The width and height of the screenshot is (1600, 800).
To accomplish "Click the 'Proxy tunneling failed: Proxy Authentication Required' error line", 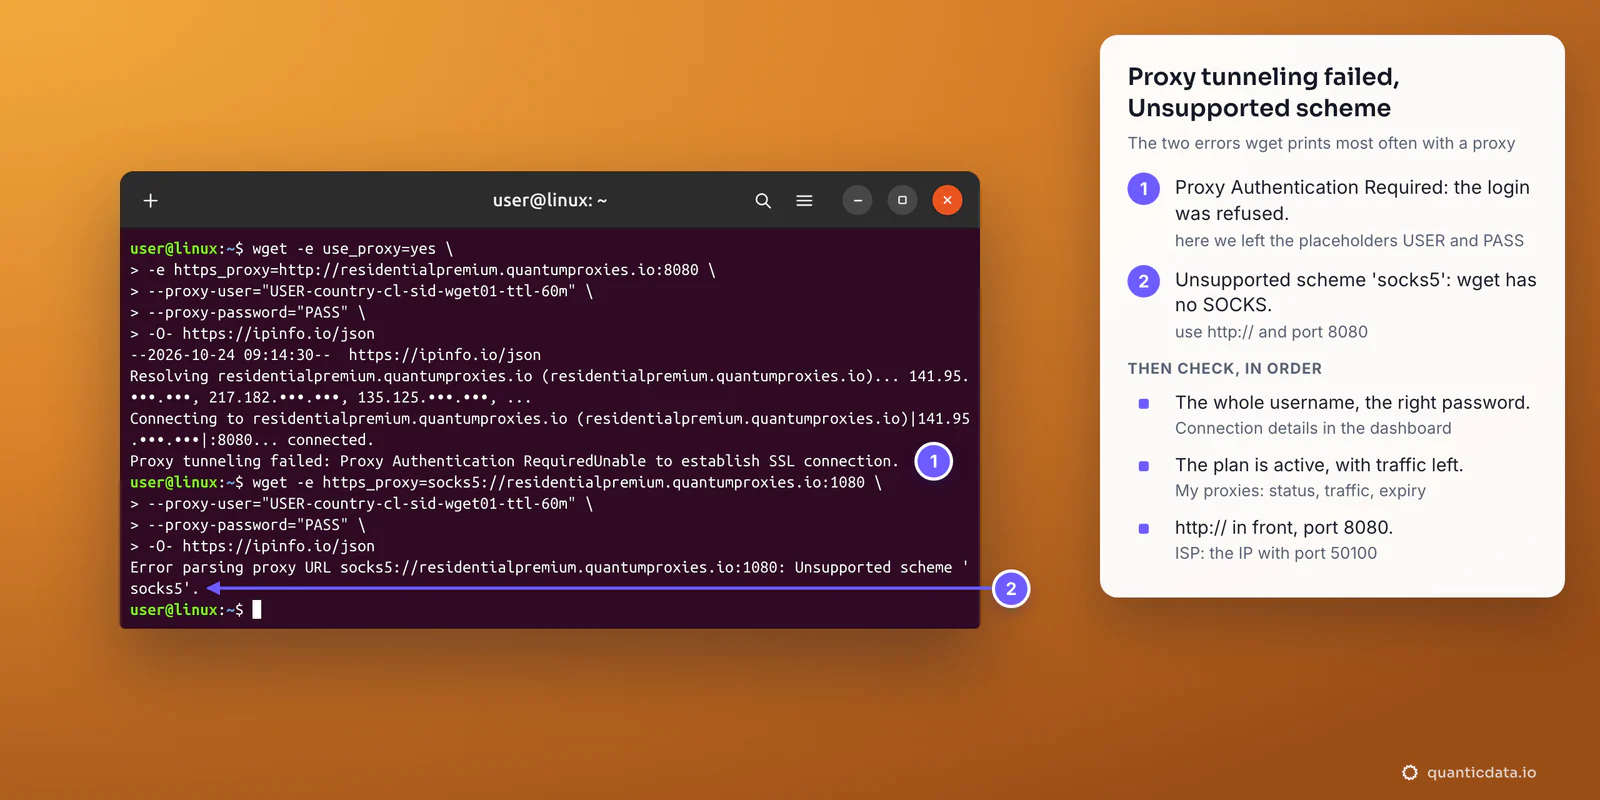I will point(514,461).
